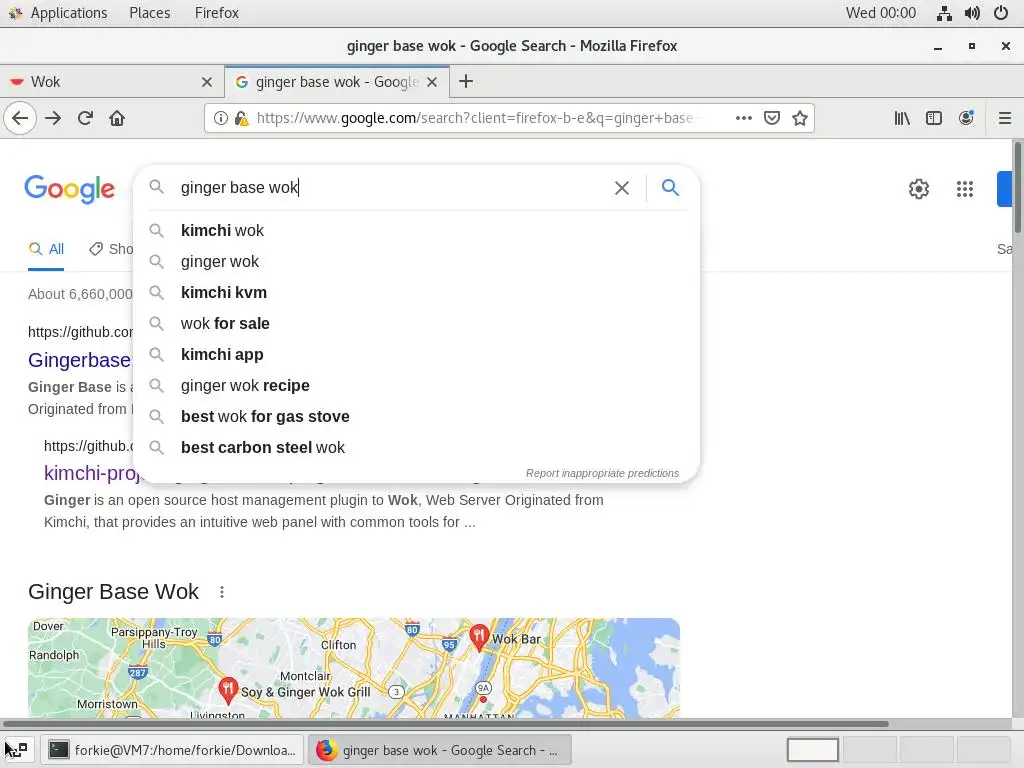Click the power icon in top panel
Image resolution: width=1024 pixels, height=768 pixels.
1001,13
